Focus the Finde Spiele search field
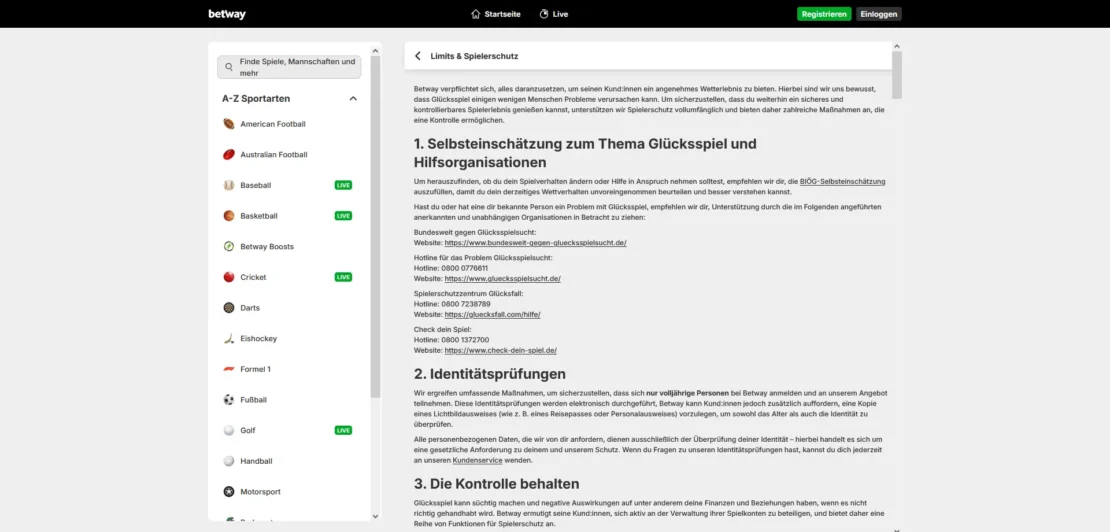Image resolution: width=1110 pixels, height=532 pixels. pos(289,67)
